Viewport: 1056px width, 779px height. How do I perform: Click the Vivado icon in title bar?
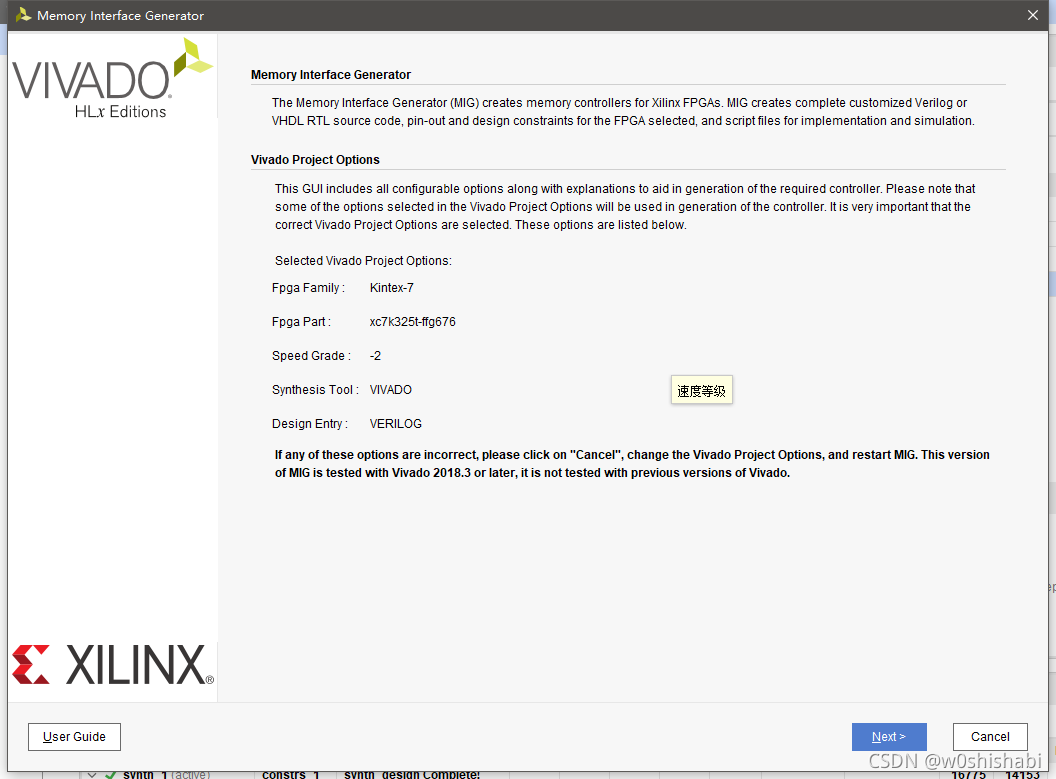click(23, 15)
